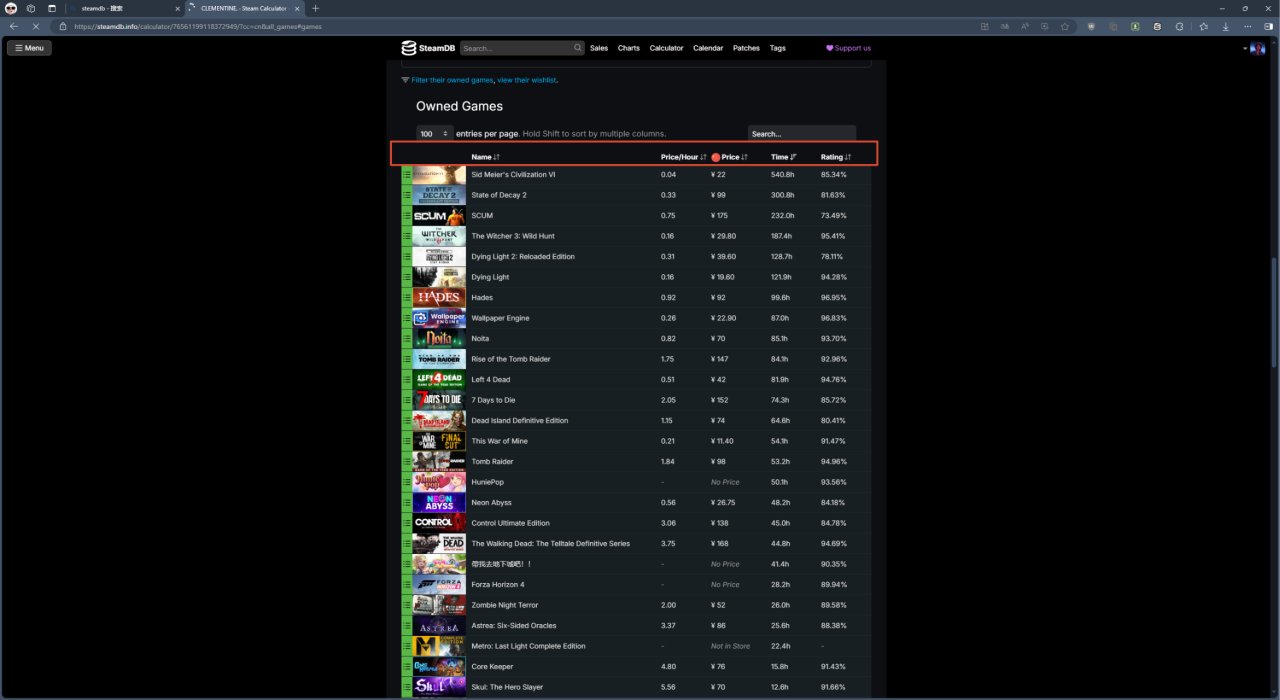Open browser downloads icon

pos(1226,26)
